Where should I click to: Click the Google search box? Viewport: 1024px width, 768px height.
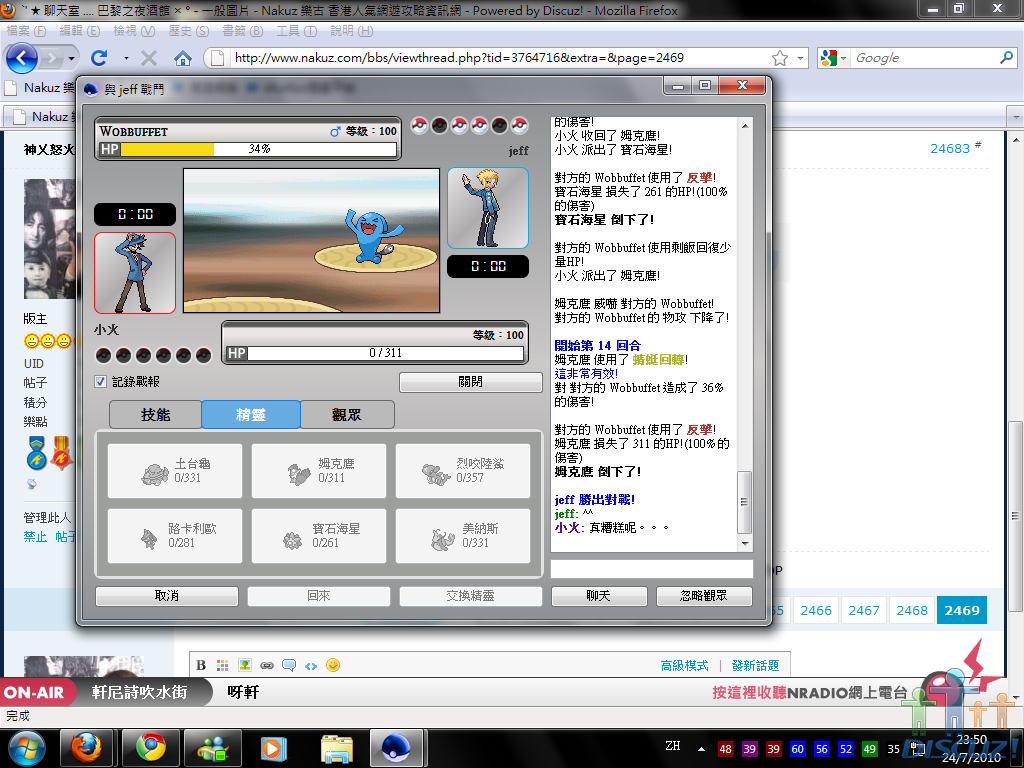(x=924, y=58)
